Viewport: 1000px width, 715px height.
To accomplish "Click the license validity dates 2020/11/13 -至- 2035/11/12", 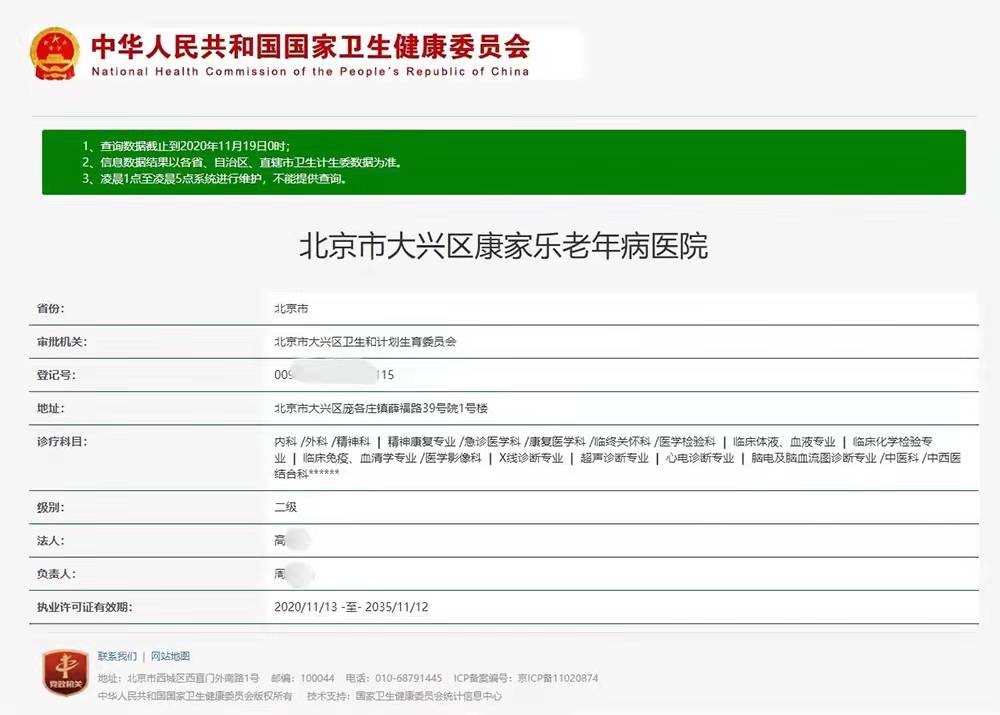I will [x=351, y=607].
